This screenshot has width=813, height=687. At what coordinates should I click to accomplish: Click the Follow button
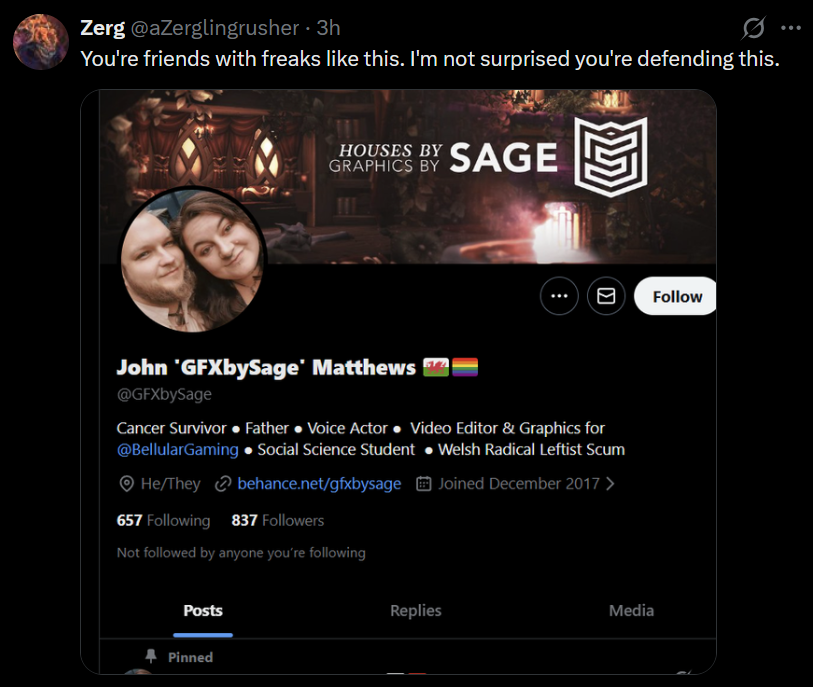tap(675, 296)
